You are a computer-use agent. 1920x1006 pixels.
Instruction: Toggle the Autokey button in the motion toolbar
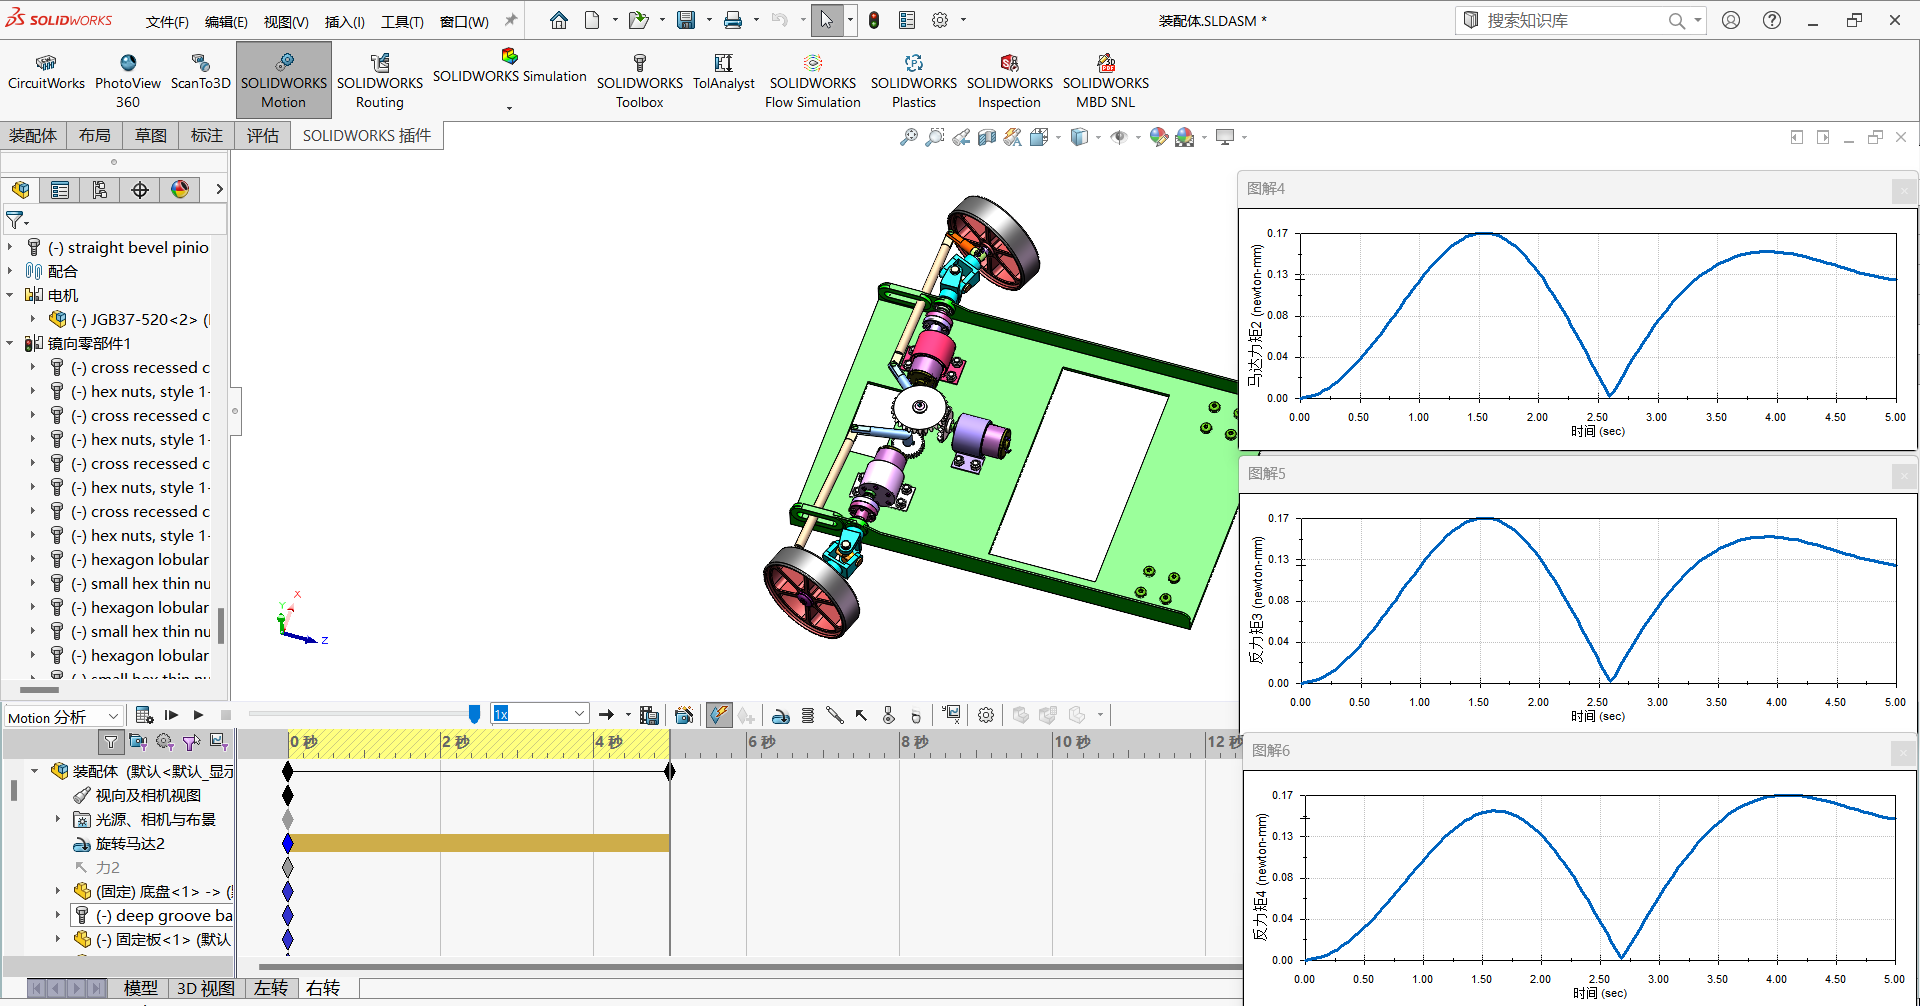coord(718,715)
